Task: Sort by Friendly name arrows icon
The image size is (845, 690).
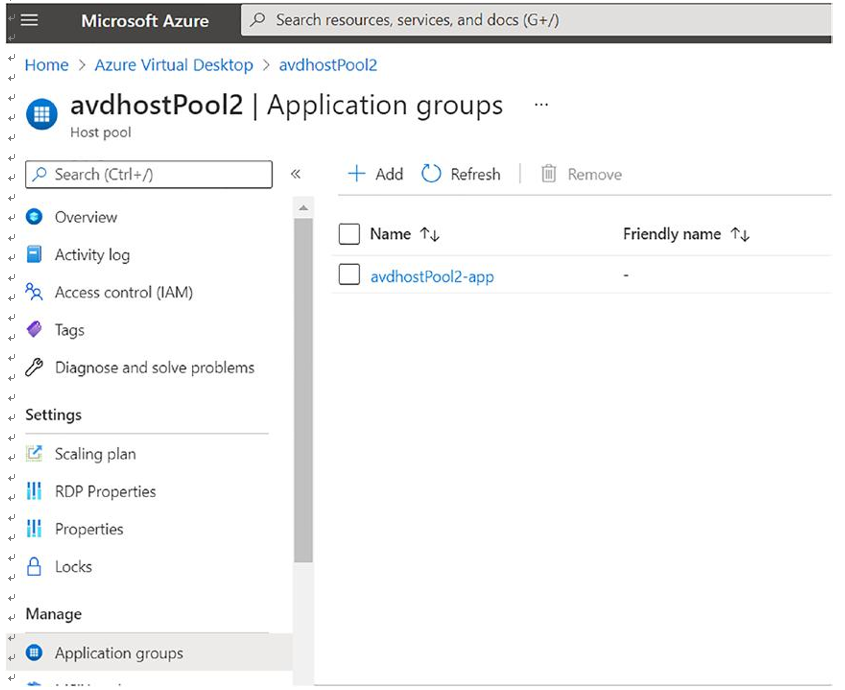Action: pyautogui.click(x=740, y=234)
